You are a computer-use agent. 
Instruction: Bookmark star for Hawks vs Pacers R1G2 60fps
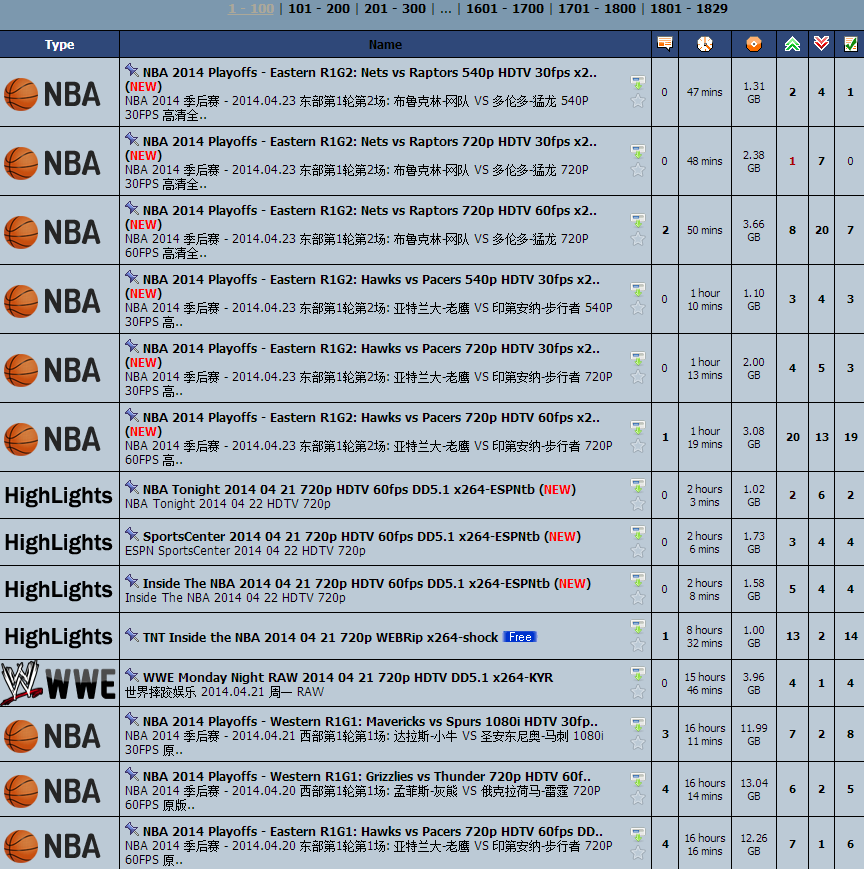[x=638, y=446]
